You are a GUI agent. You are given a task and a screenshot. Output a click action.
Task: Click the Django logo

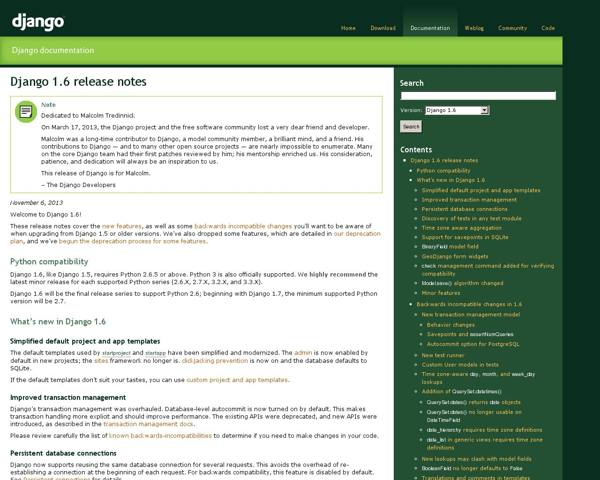(x=38, y=20)
